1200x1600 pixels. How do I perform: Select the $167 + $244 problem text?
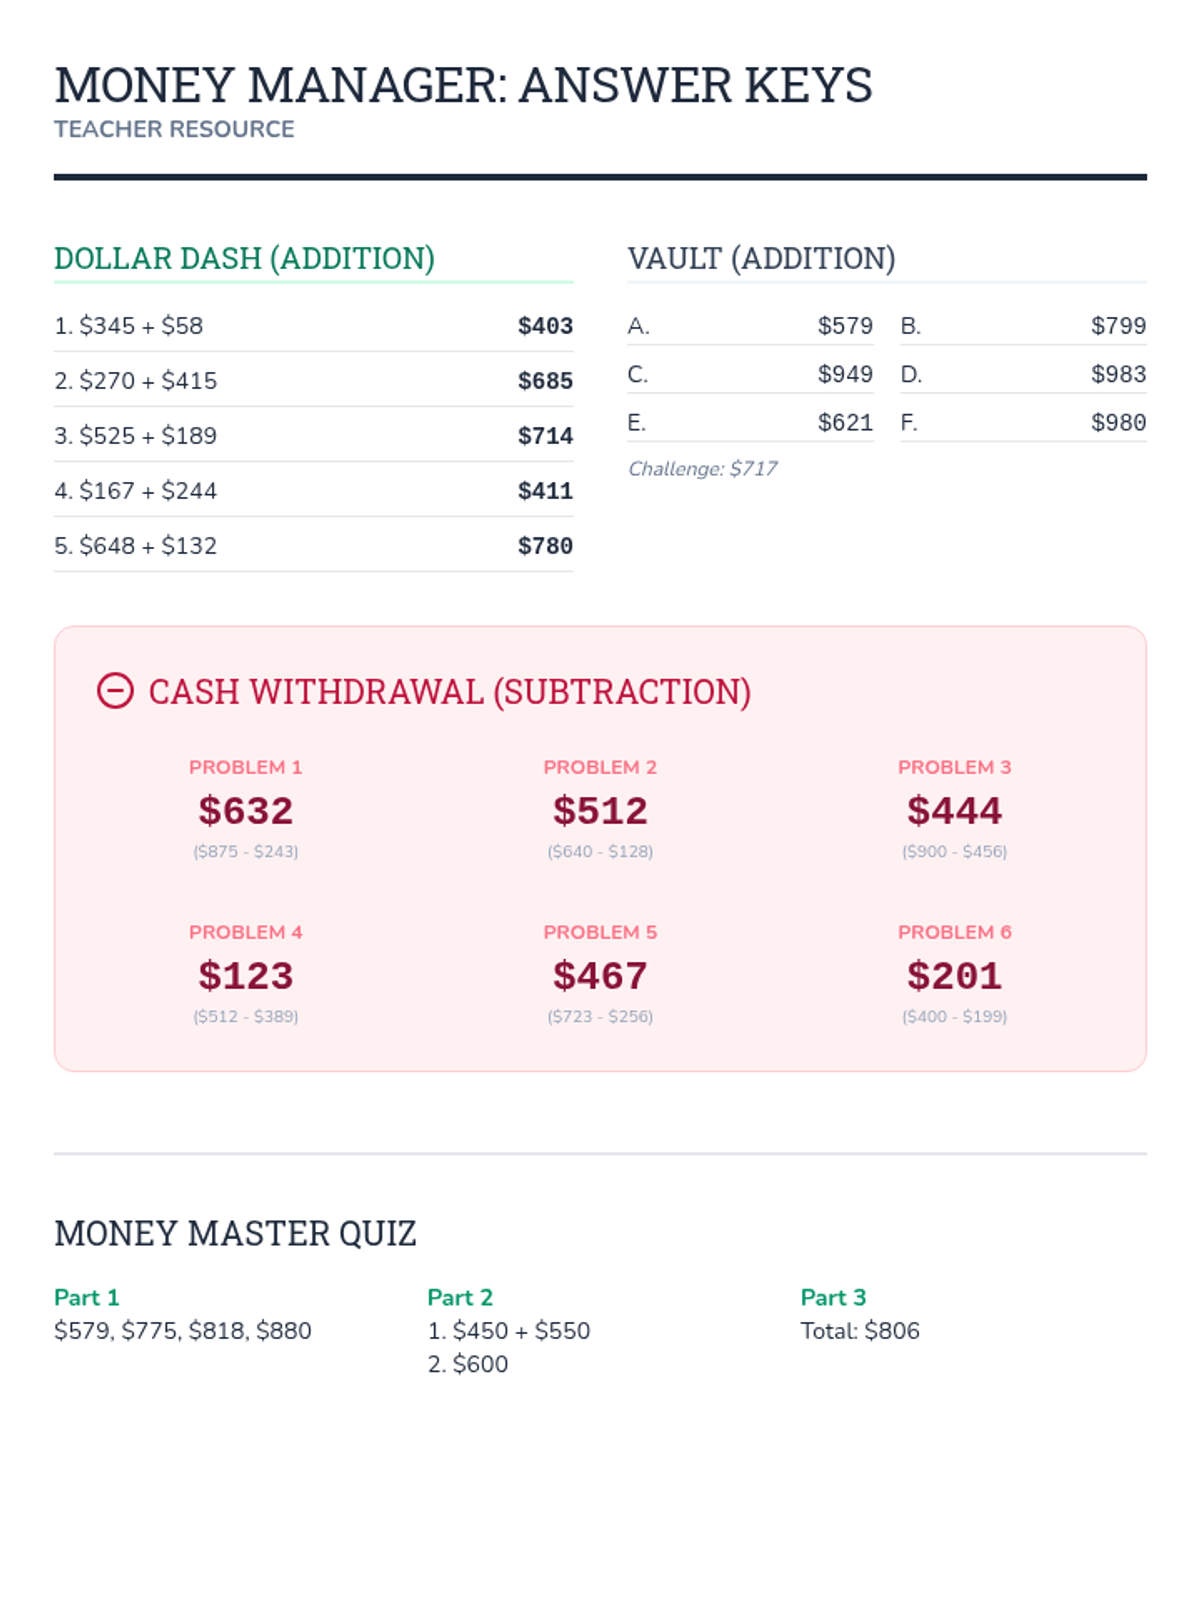coord(136,491)
